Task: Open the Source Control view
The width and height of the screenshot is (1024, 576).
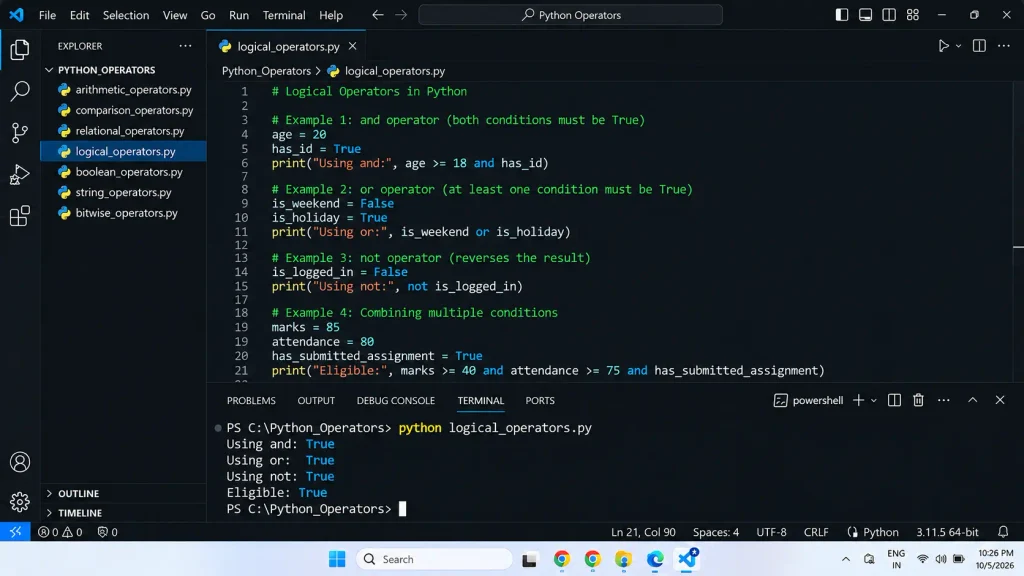Action: click(x=20, y=133)
